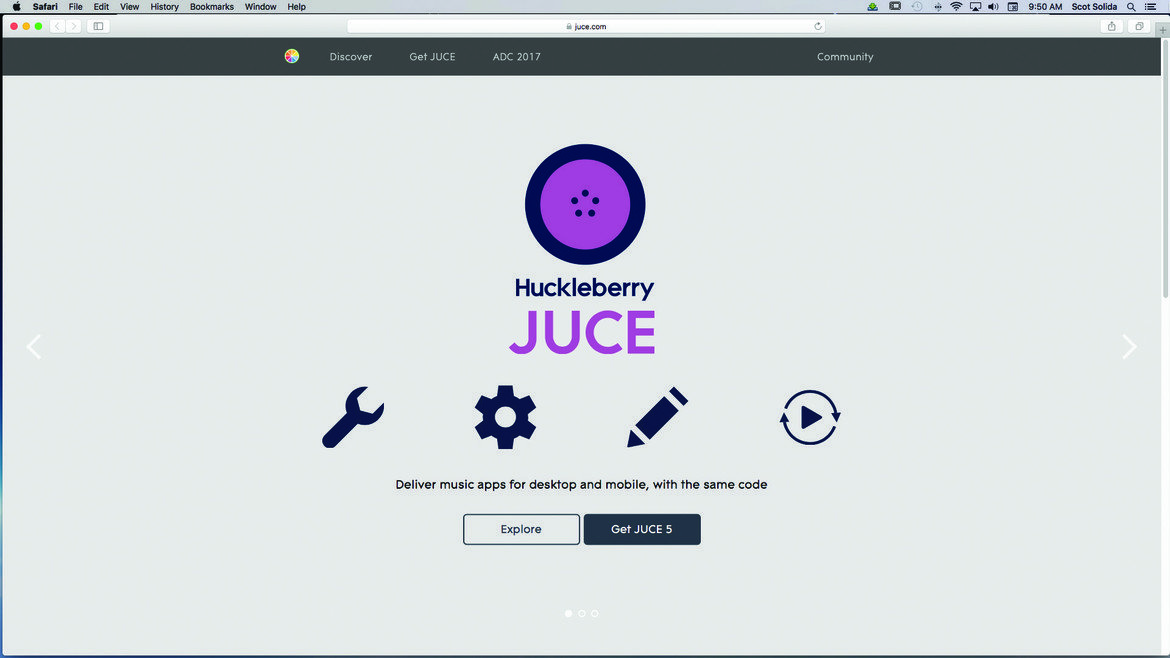
Task: Click the pencil icon on the JUCE page
Action: [x=657, y=417]
